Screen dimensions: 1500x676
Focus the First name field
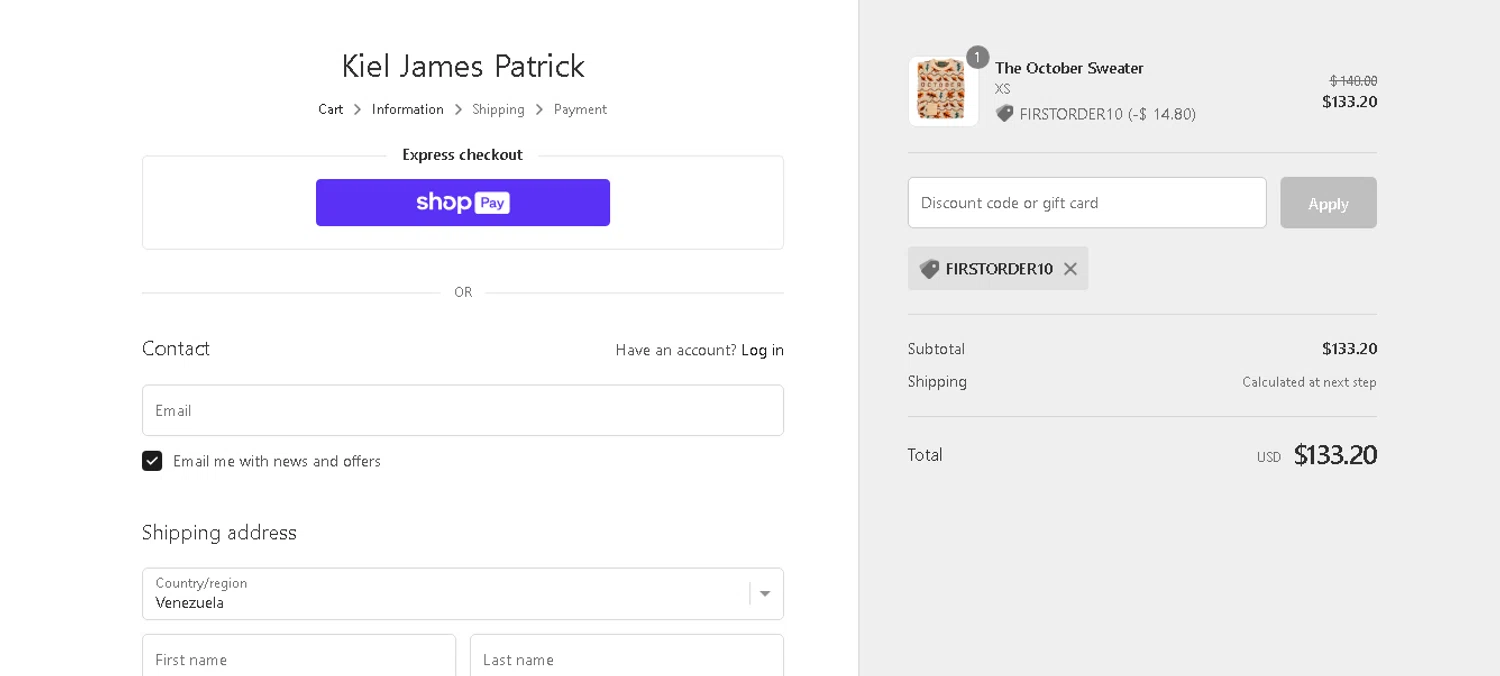pos(299,656)
